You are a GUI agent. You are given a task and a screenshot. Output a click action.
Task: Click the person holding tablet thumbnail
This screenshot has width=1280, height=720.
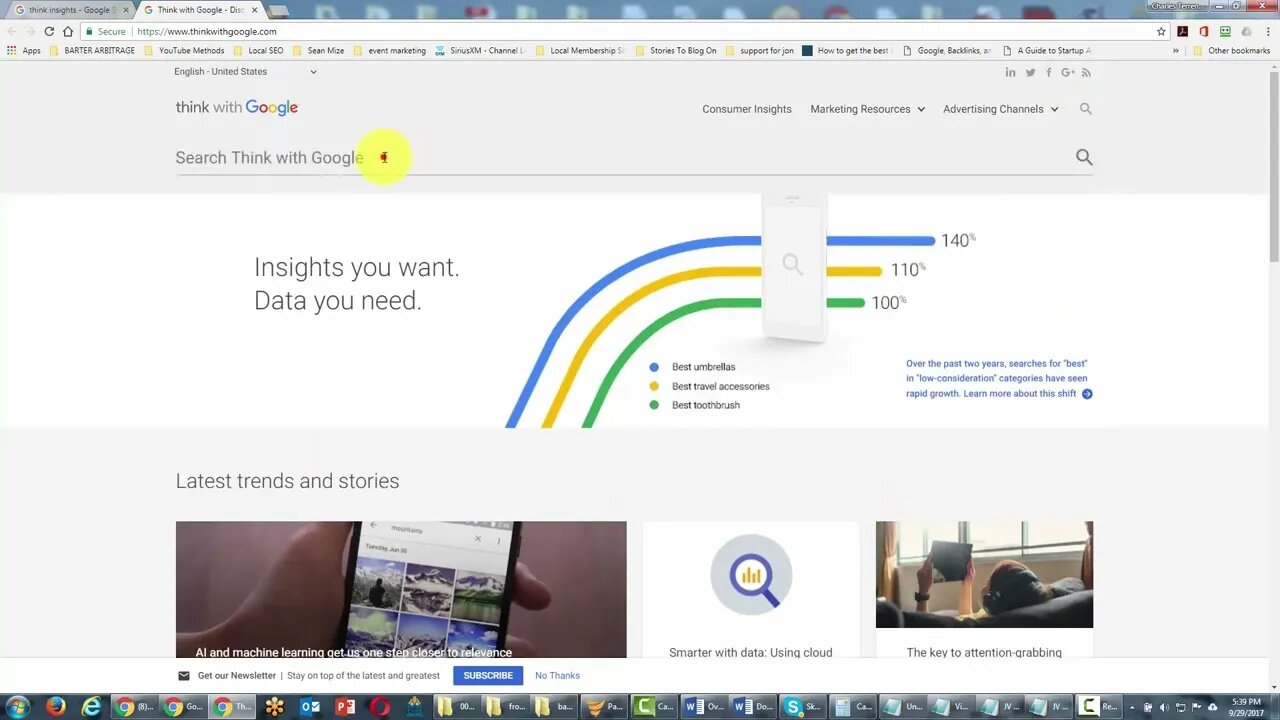984,574
